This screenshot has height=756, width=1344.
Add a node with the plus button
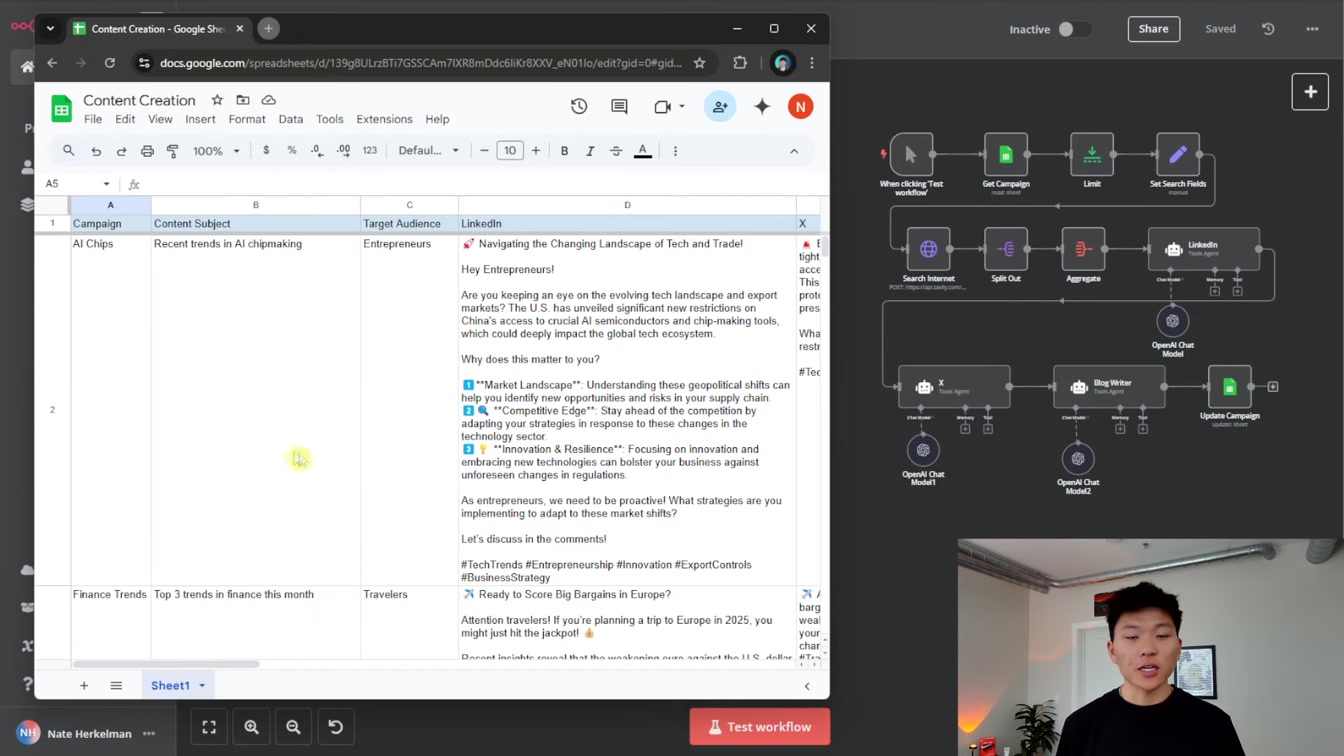pos(1310,92)
